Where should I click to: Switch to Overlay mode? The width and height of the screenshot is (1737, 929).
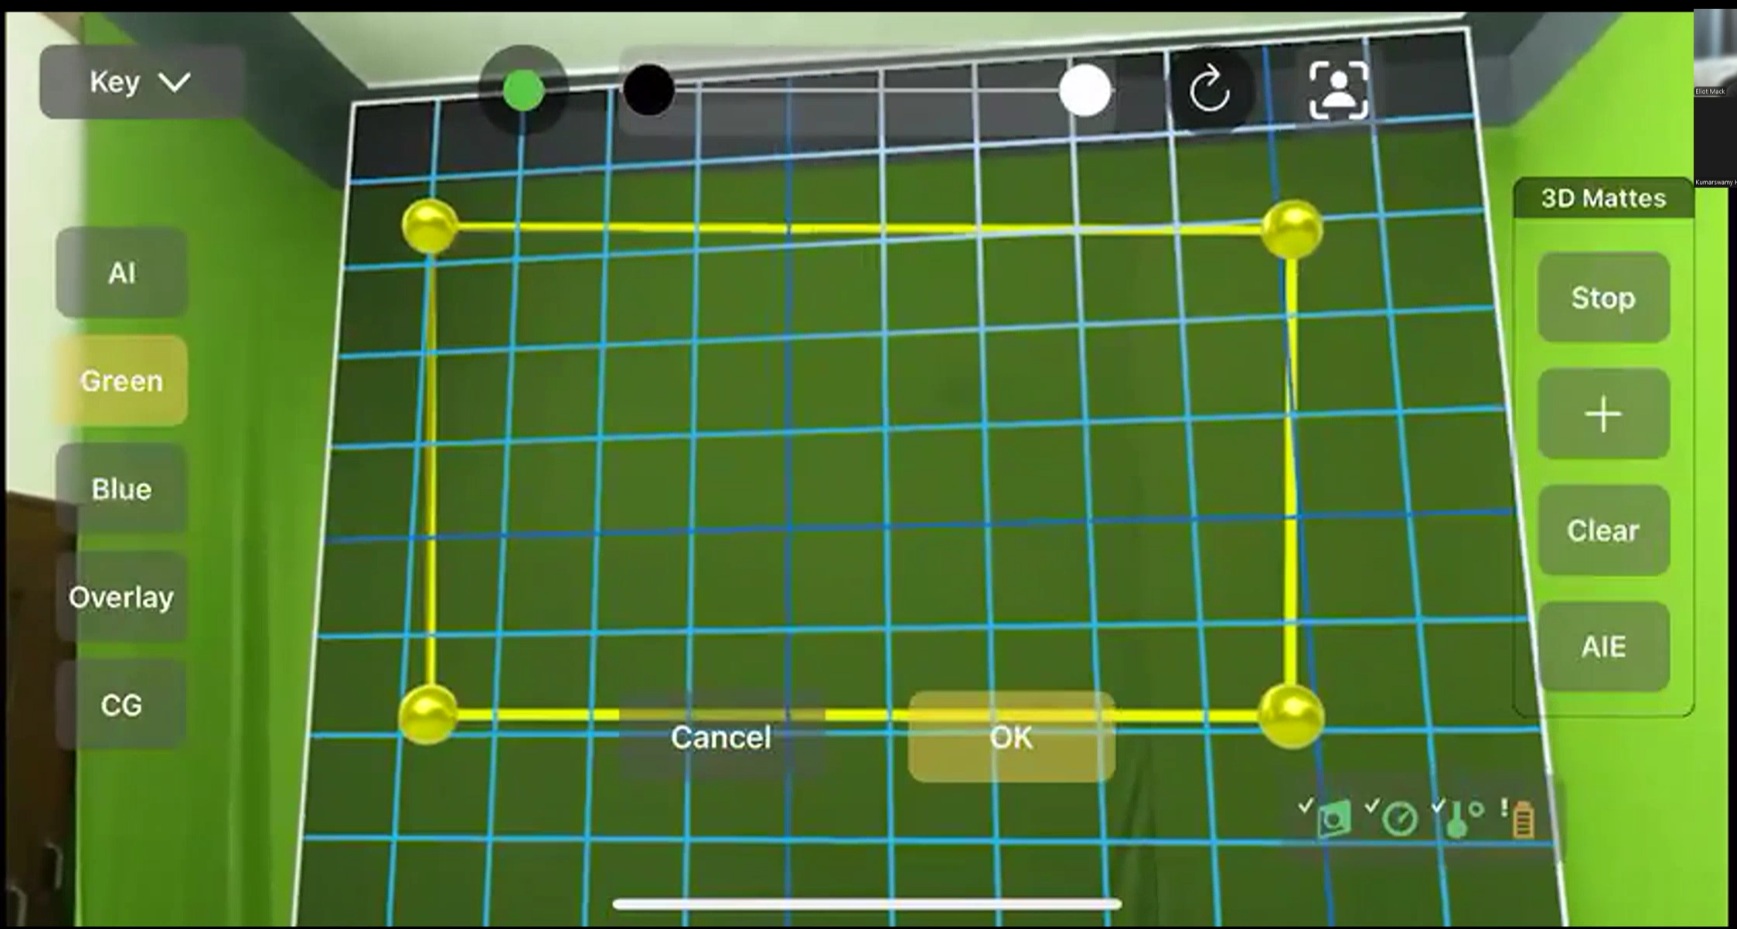(x=121, y=597)
